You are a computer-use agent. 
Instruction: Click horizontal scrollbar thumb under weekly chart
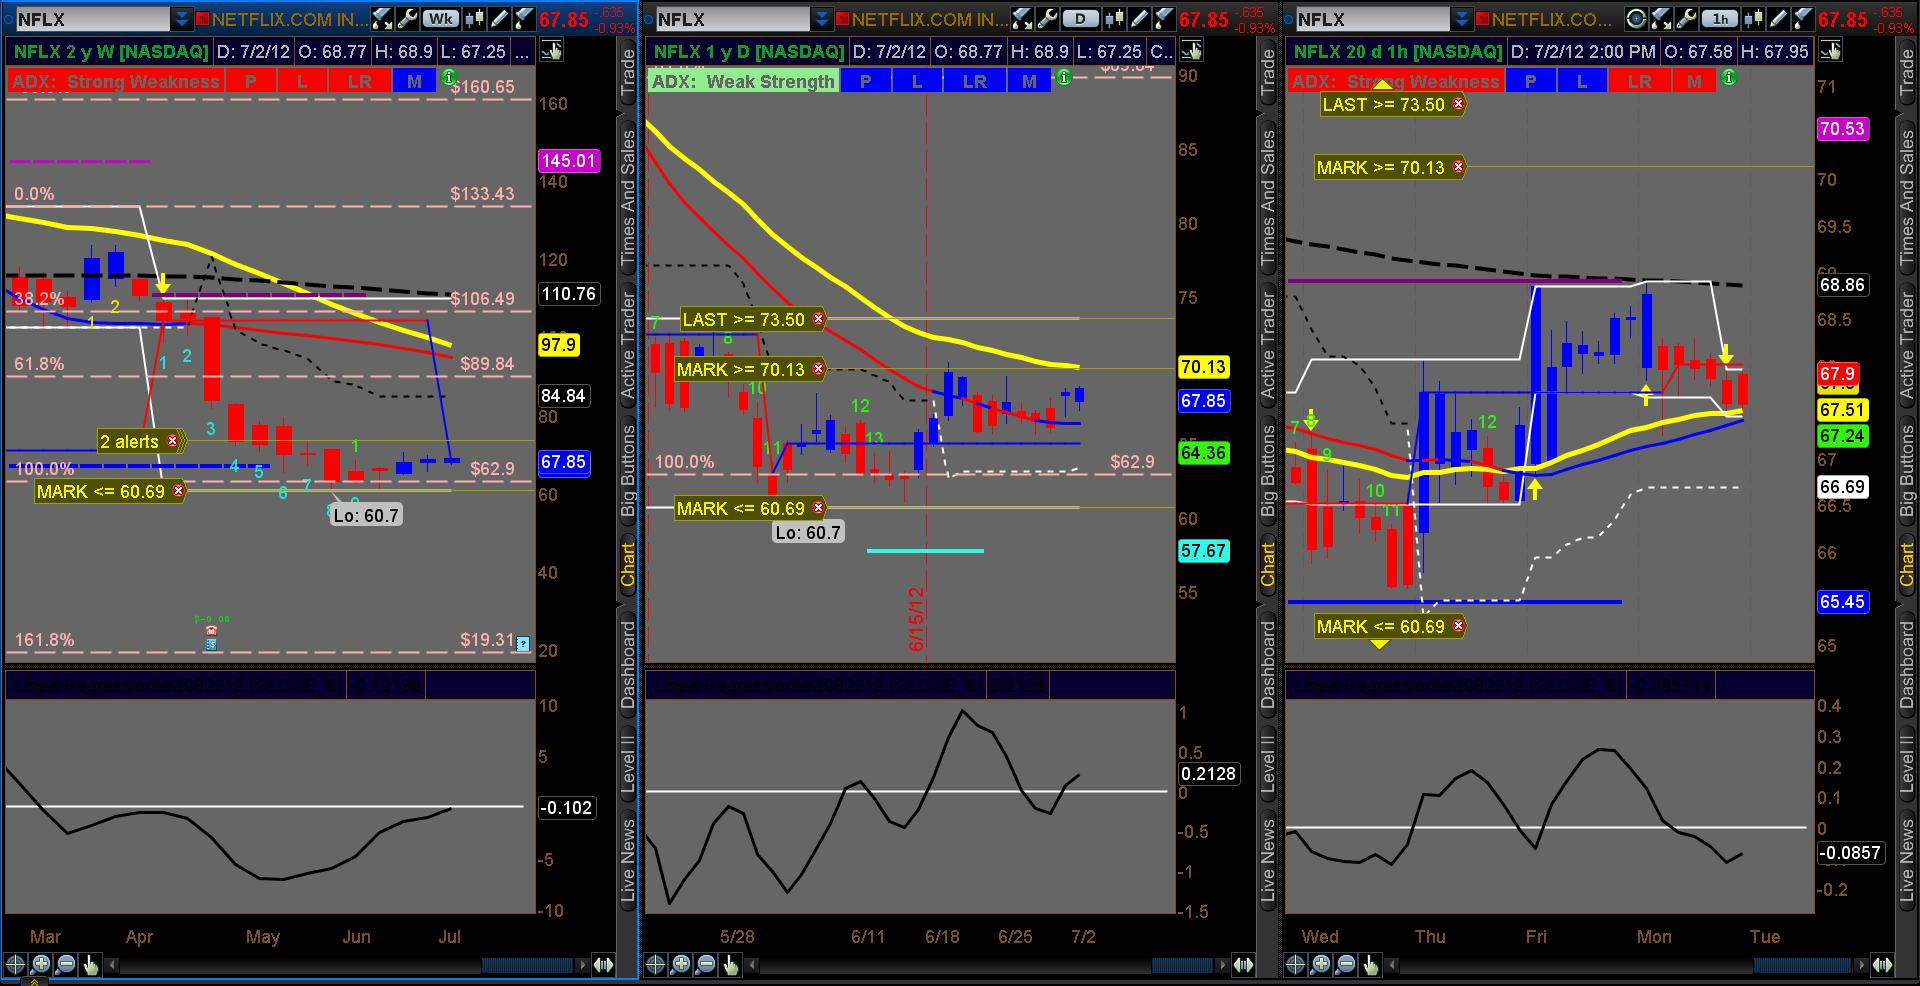coord(527,965)
